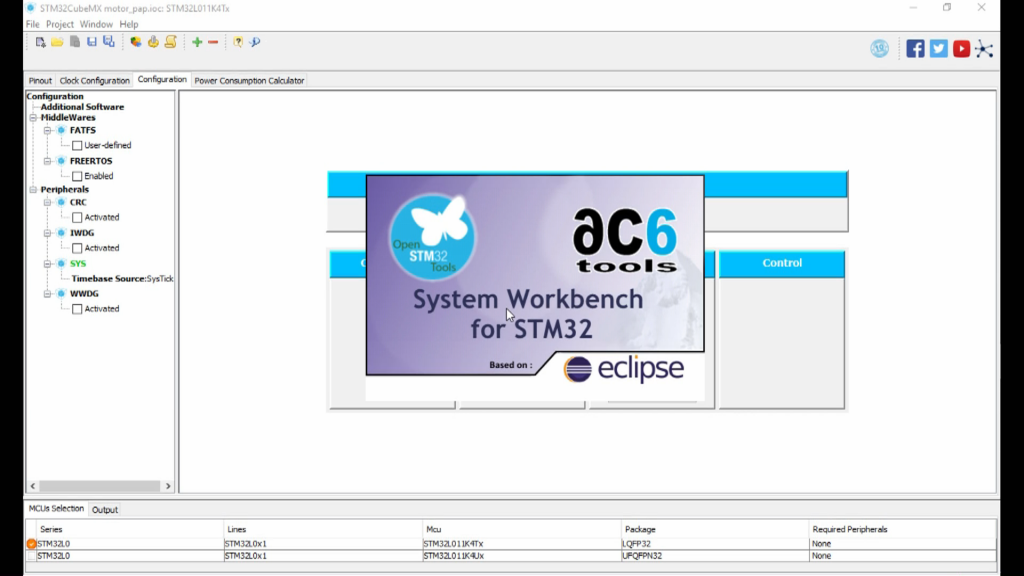Image resolution: width=1024 pixels, height=576 pixels.
Task: Select the SYS peripheral in tree
Action: (78, 264)
